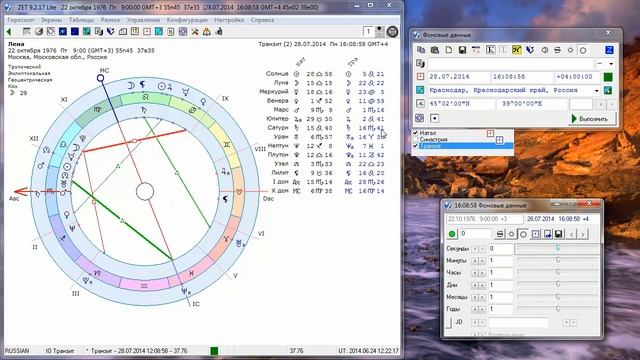
Task: Open the Справка menu
Action: [x=262, y=20]
